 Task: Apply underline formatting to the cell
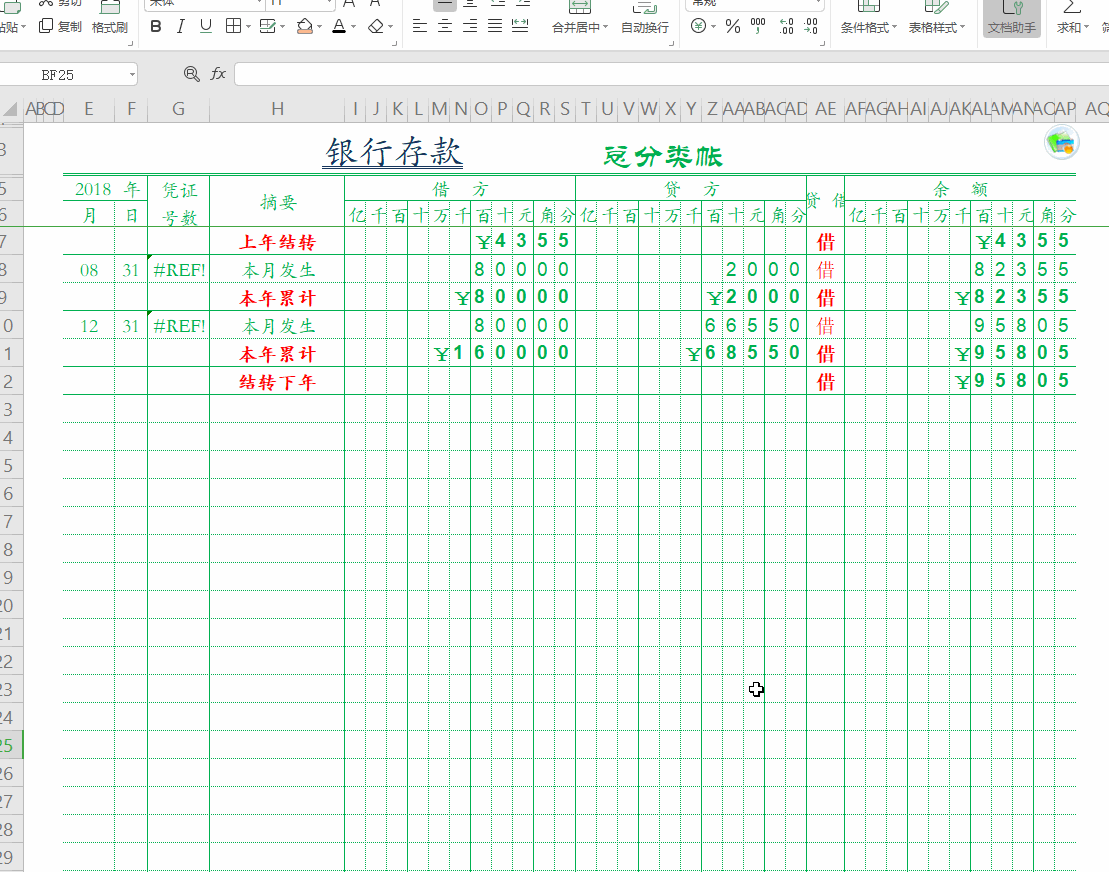pyautogui.click(x=205, y=26)
